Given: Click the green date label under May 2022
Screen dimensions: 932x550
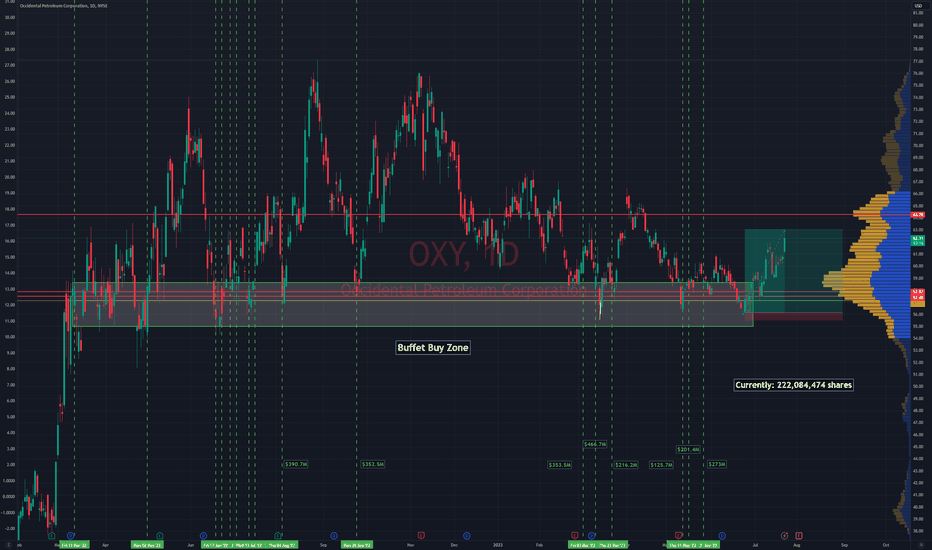Looking at the screenshot, I should (x=147, y=545).
